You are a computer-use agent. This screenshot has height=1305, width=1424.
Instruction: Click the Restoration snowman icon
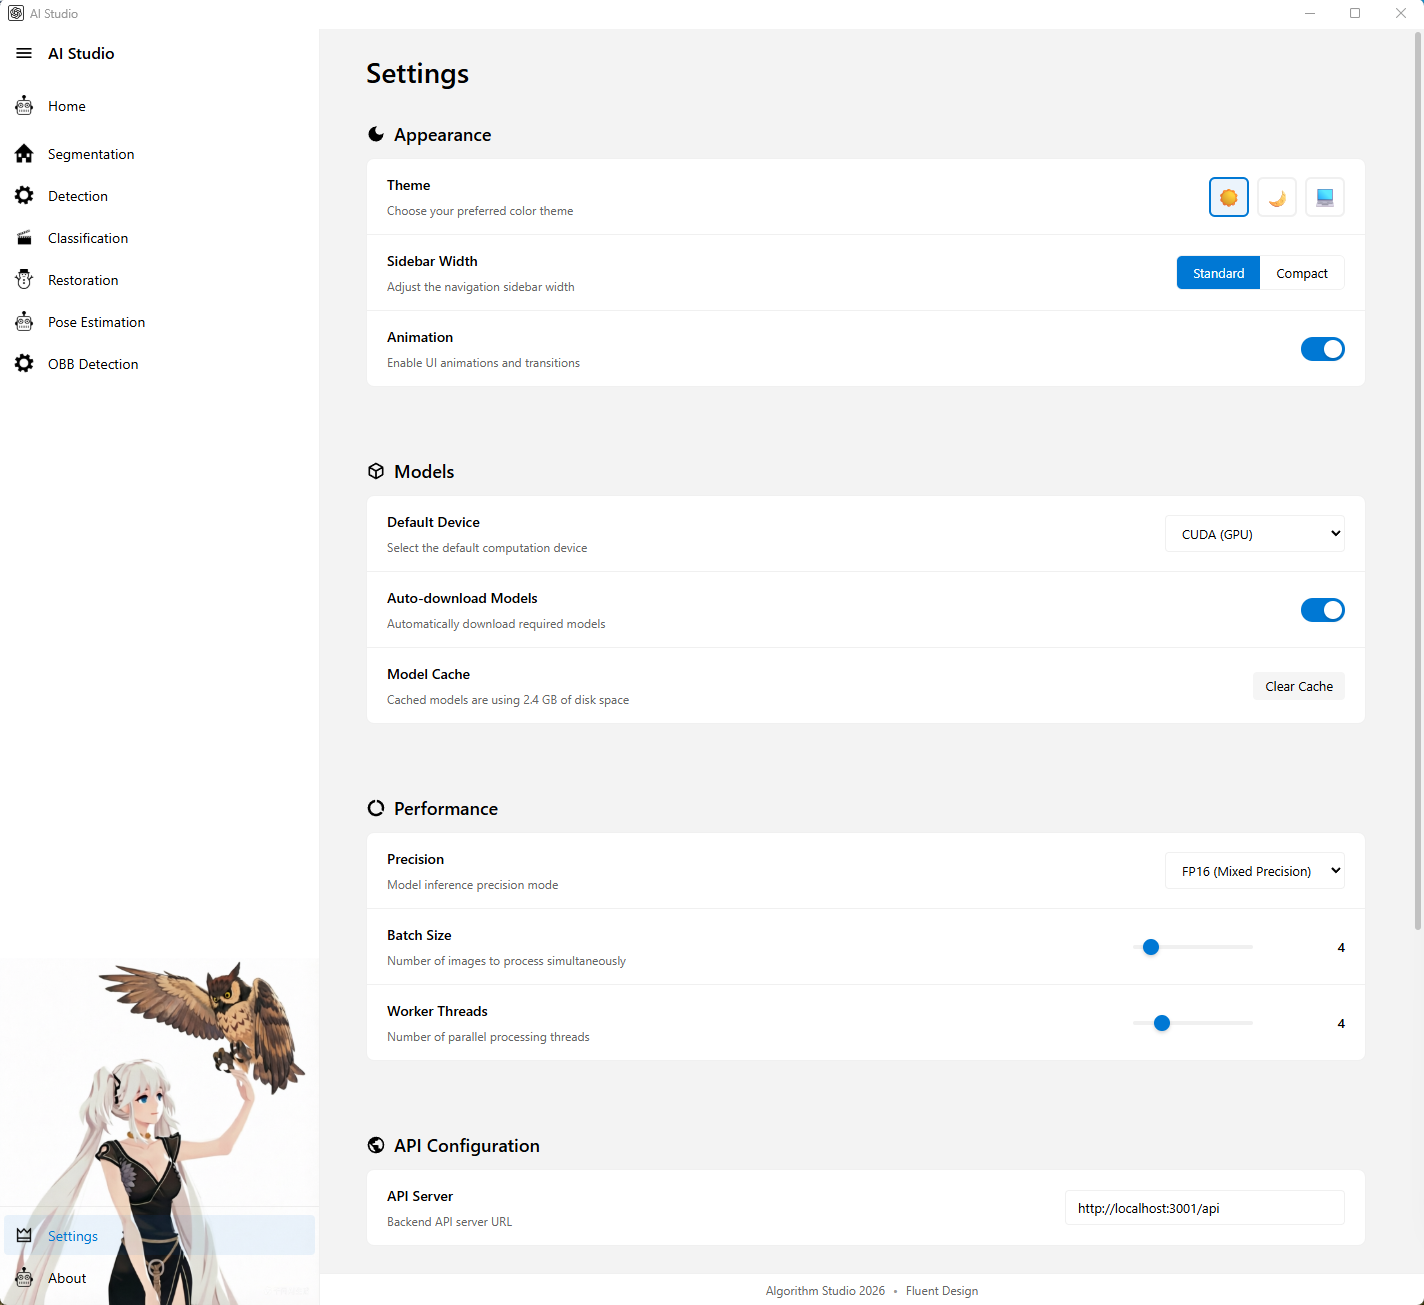point(24,280)
